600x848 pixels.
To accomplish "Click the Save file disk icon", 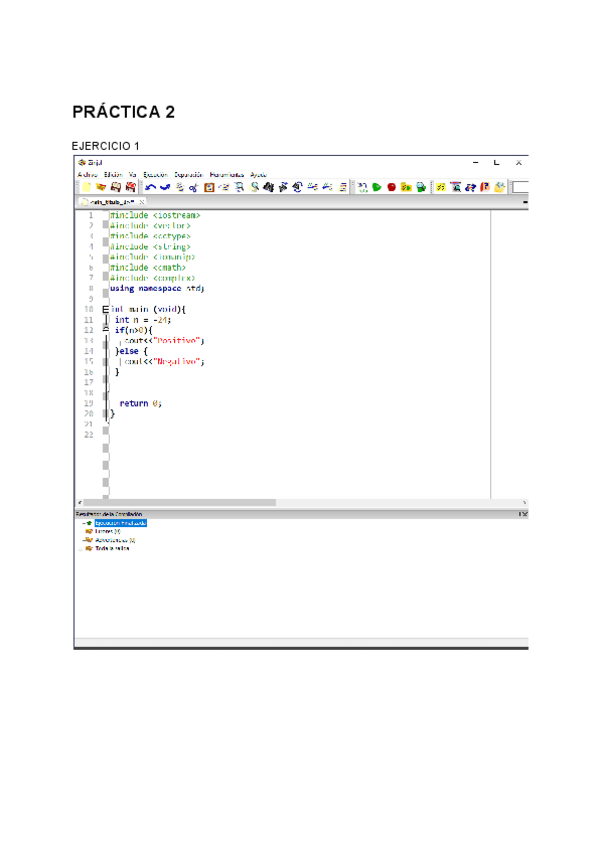I will 116,187.
